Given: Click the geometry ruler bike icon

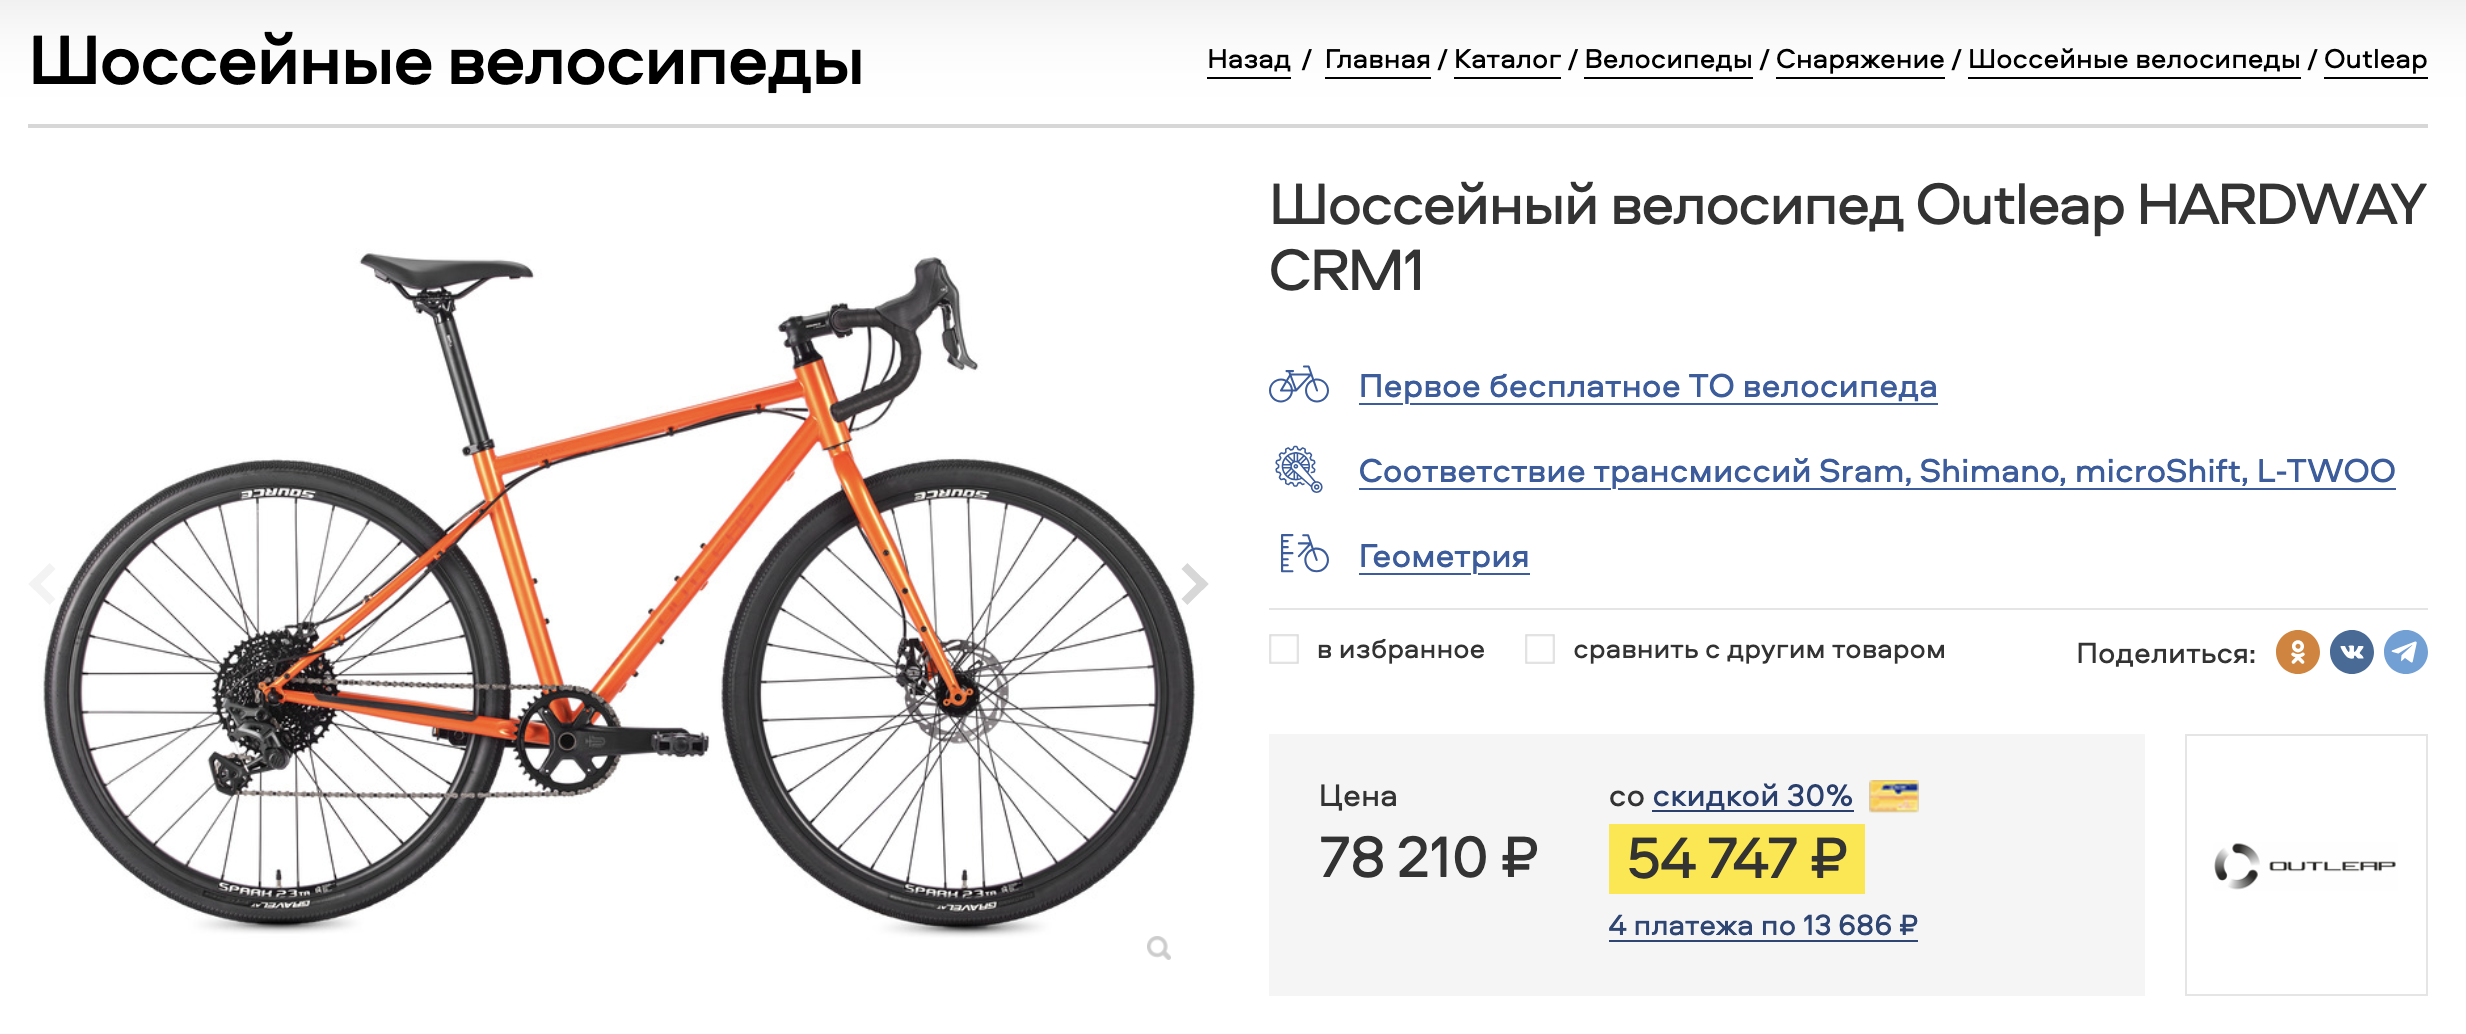Looking at the screenshot, I should pyautogui.click(x=1303, y=554).
